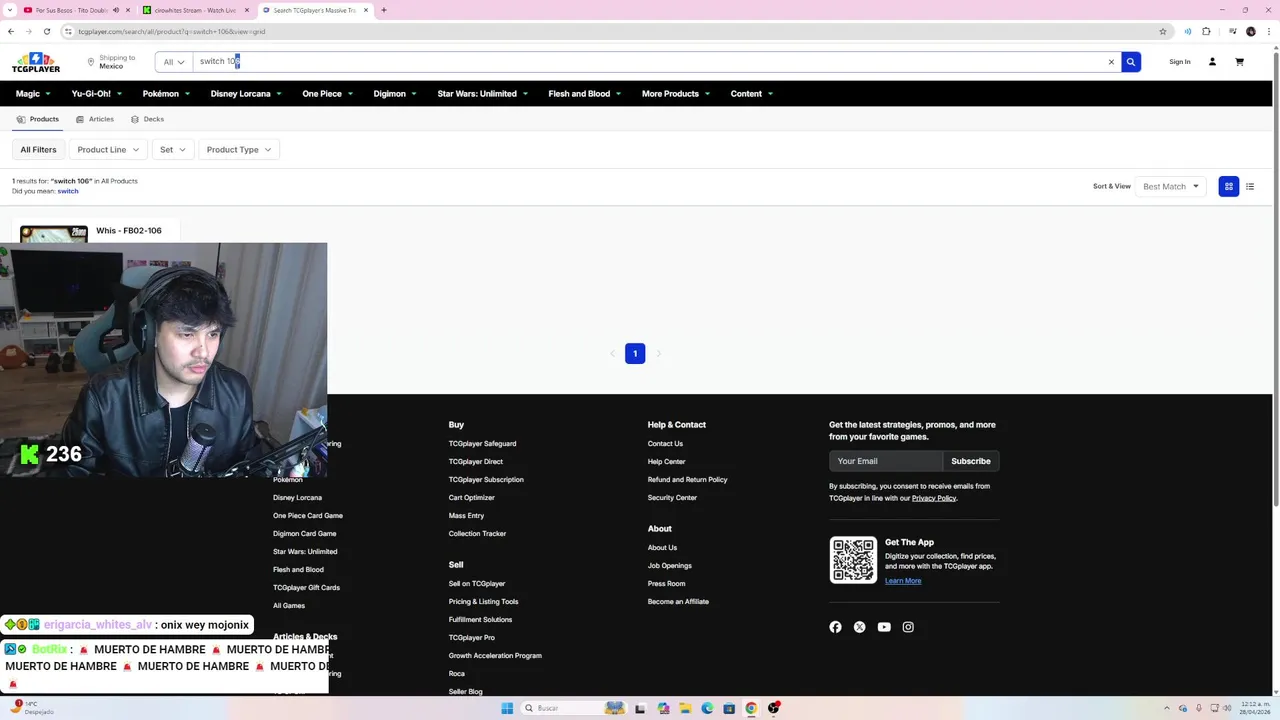Open Privacy Policy link

[x=934, y=498]
